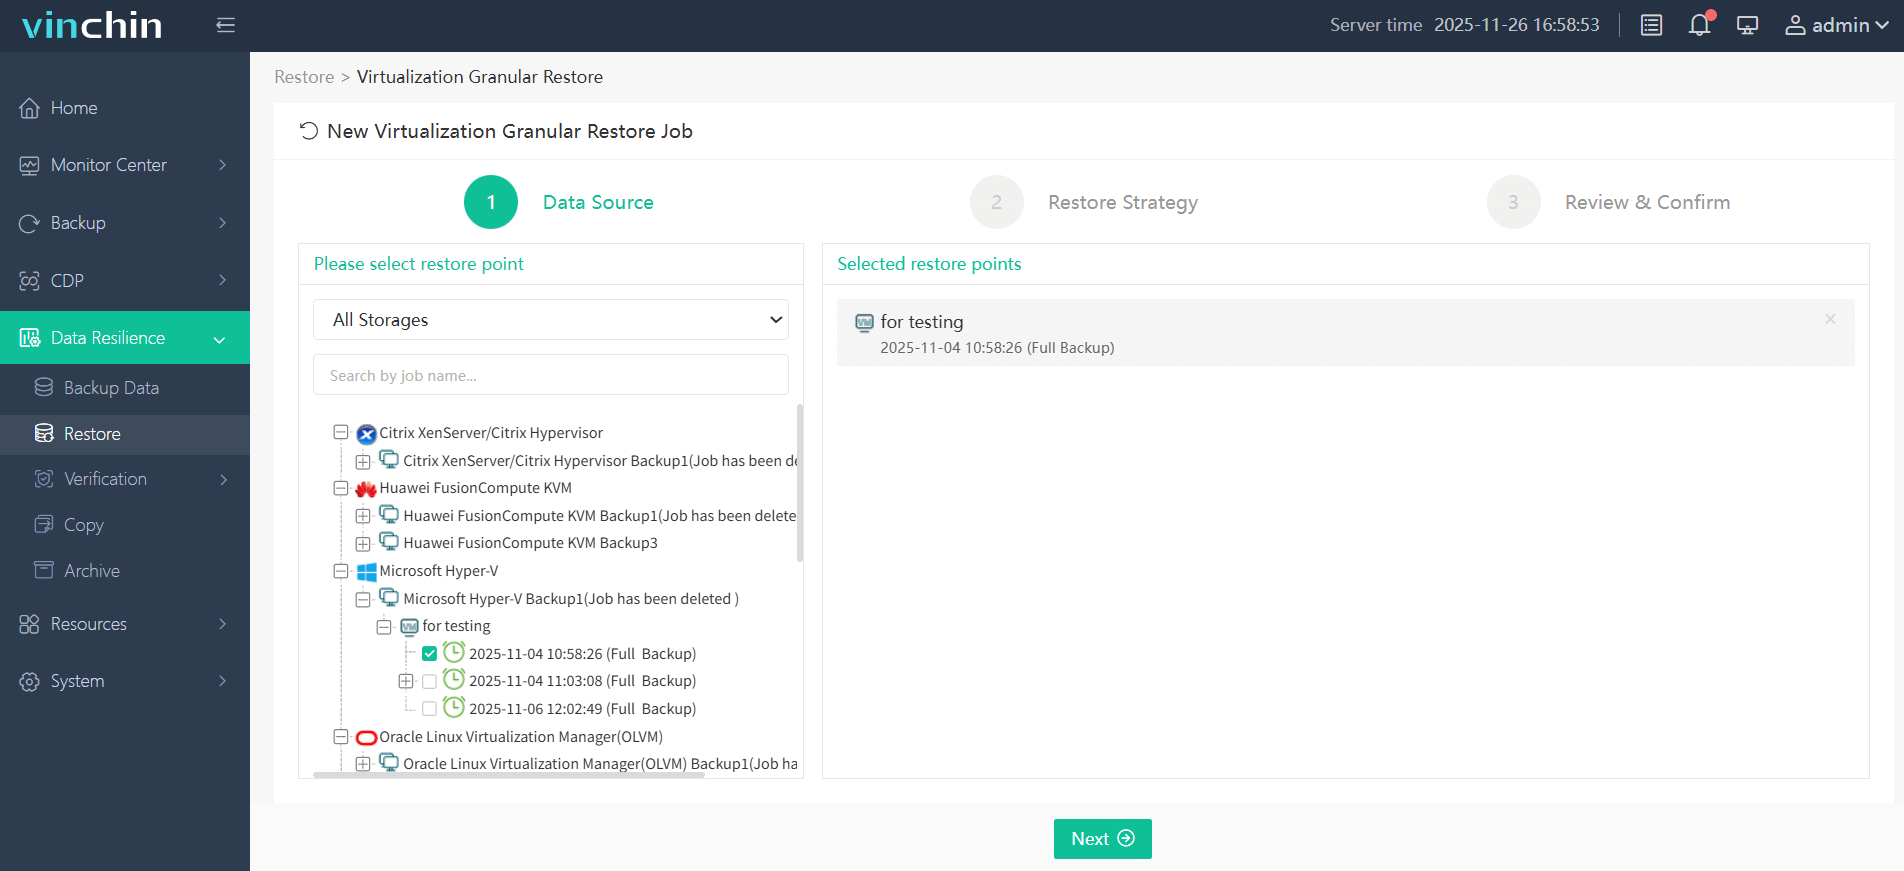
Task: Check the 2025-11-04 11:03:08 Full Backup checkbox
Action: click(429, 681)
